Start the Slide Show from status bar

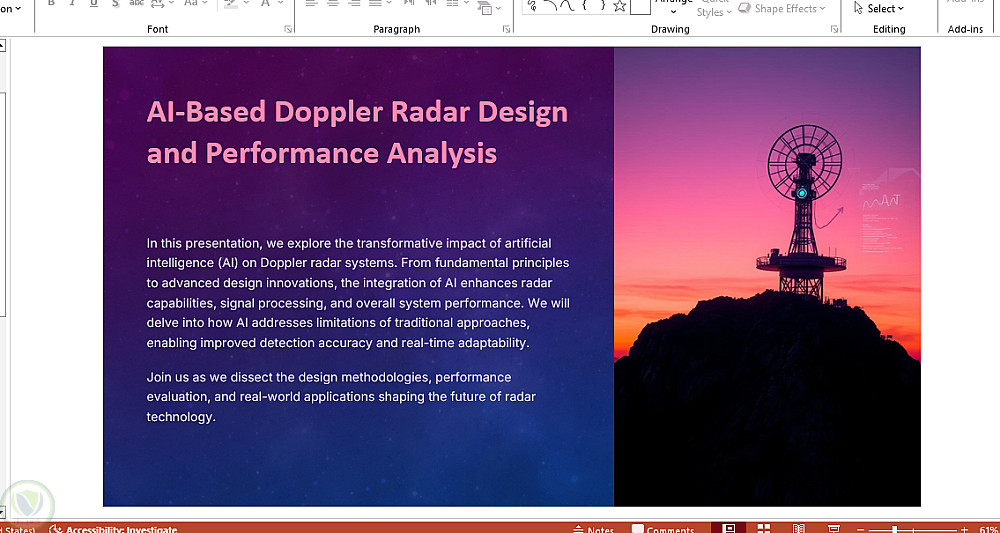[833, 528]
